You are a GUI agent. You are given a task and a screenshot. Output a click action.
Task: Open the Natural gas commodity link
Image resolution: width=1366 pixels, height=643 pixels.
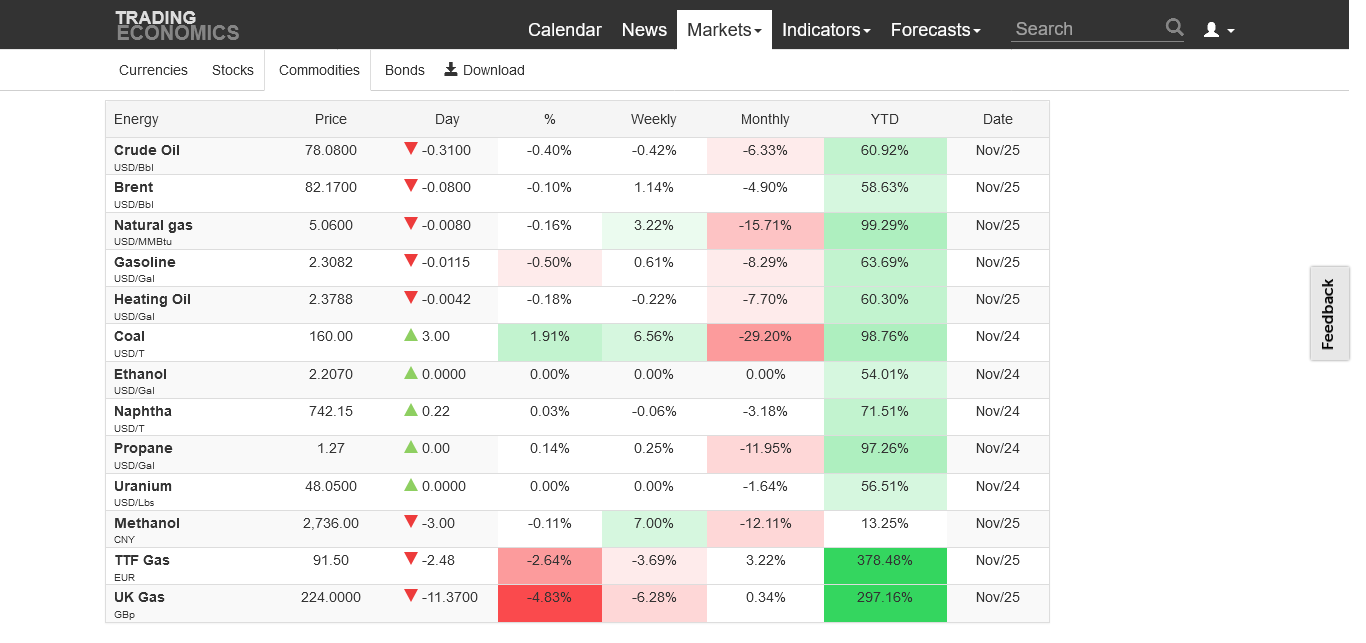click(x=153, y=225)
